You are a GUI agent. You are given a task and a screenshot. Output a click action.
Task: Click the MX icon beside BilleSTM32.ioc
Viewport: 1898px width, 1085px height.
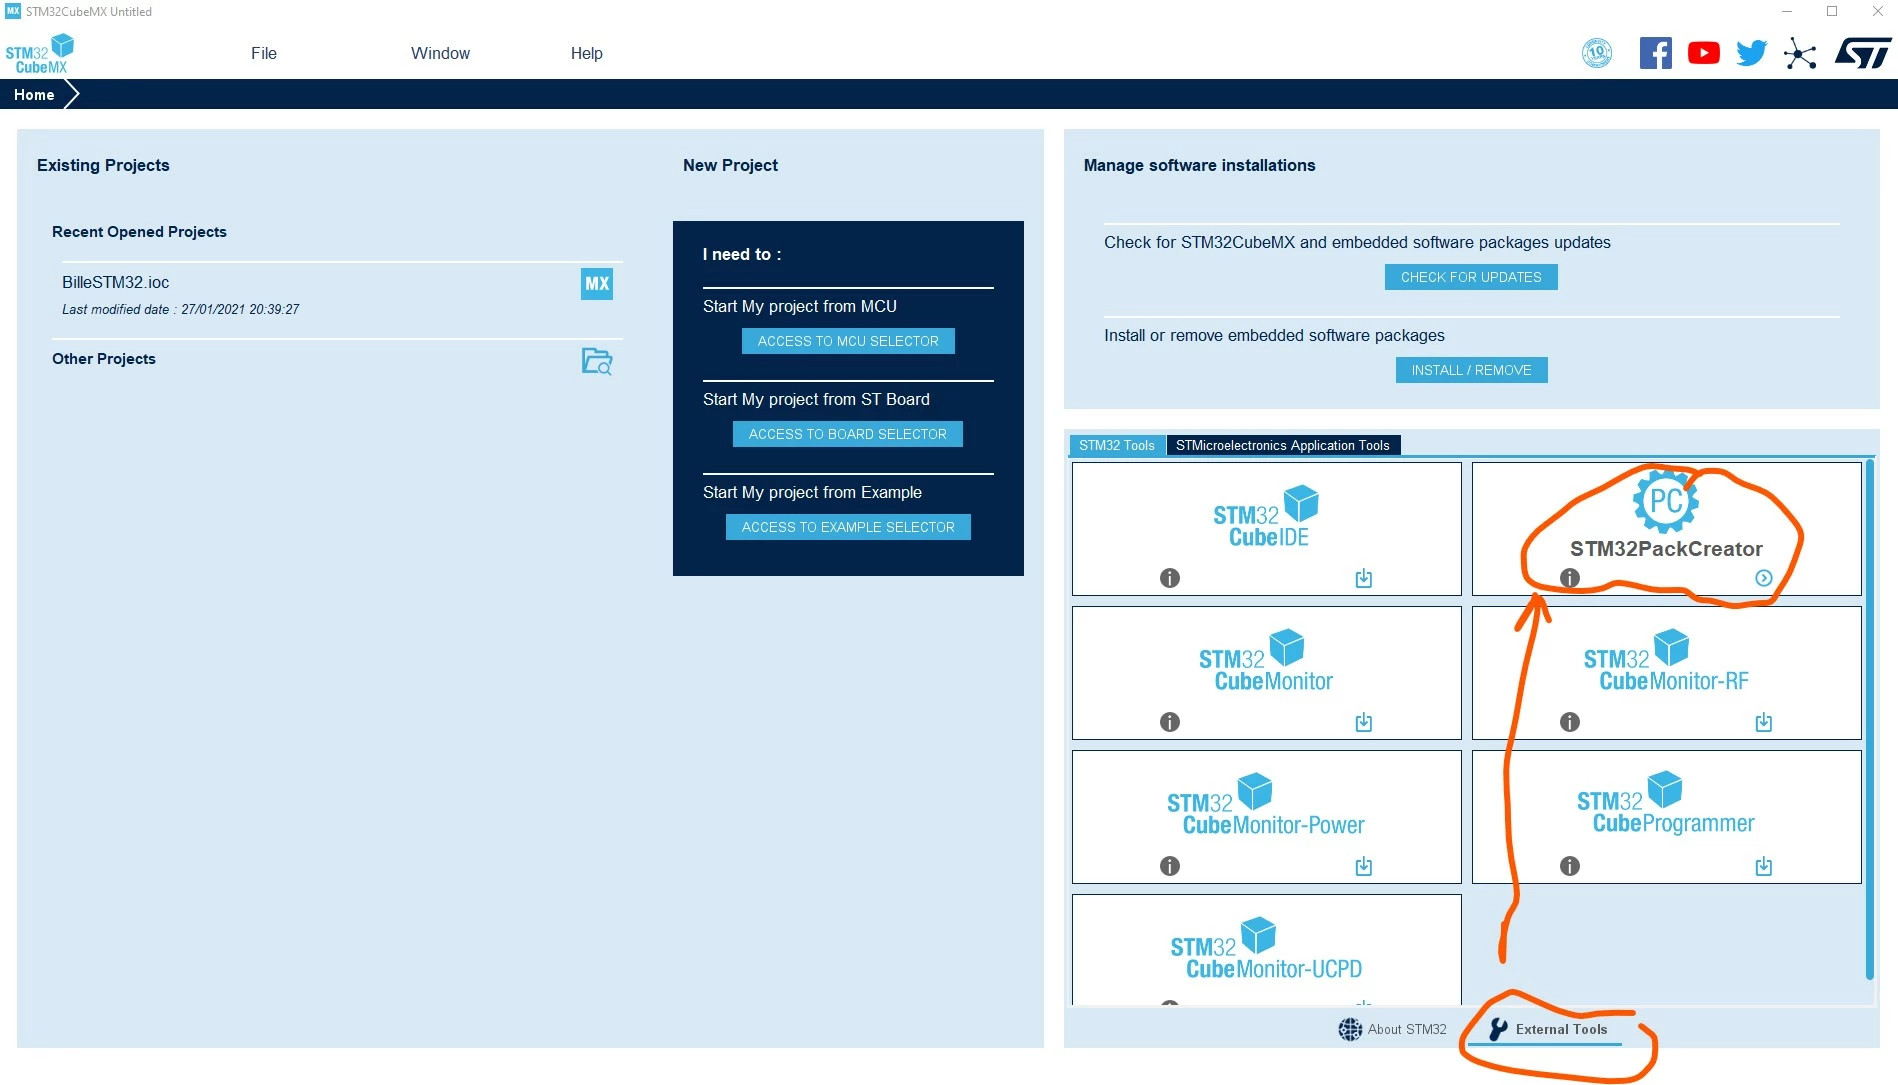click(x=597, y=284)
